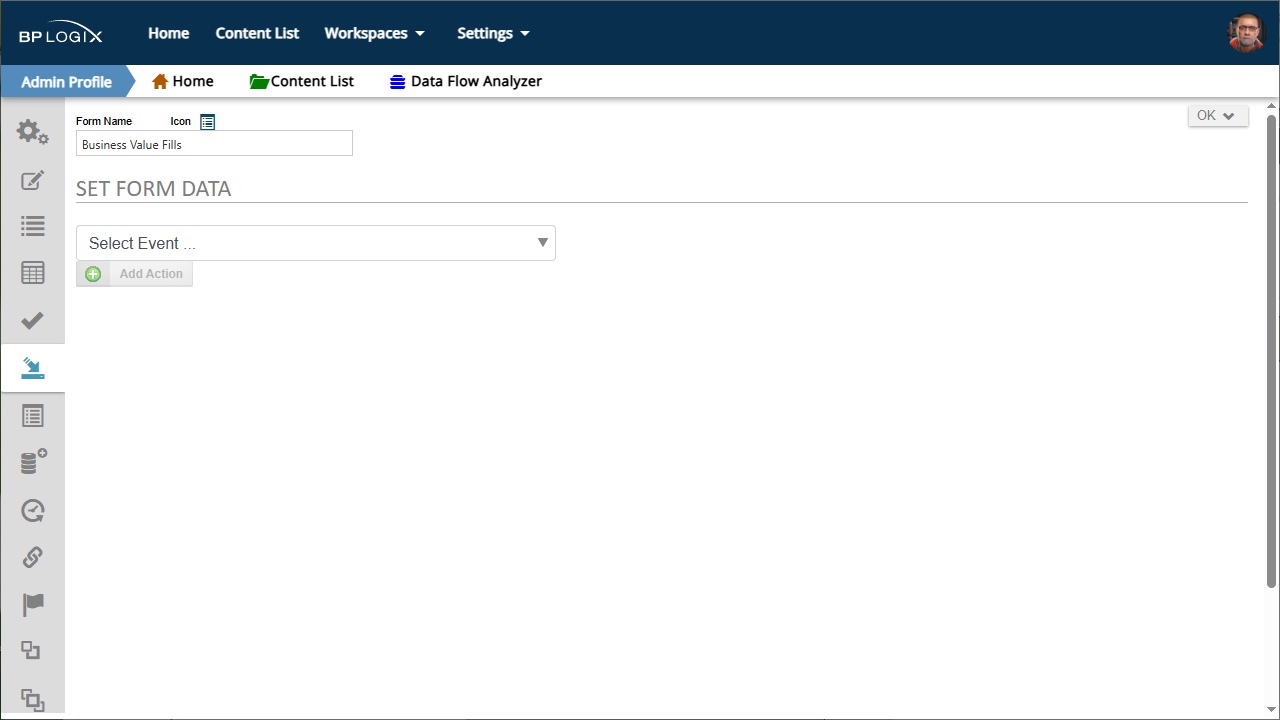Open the clock refresh sidebar icon
Image resolution: width=1280 pixels, height=720 pixels.
coord(33,511)
